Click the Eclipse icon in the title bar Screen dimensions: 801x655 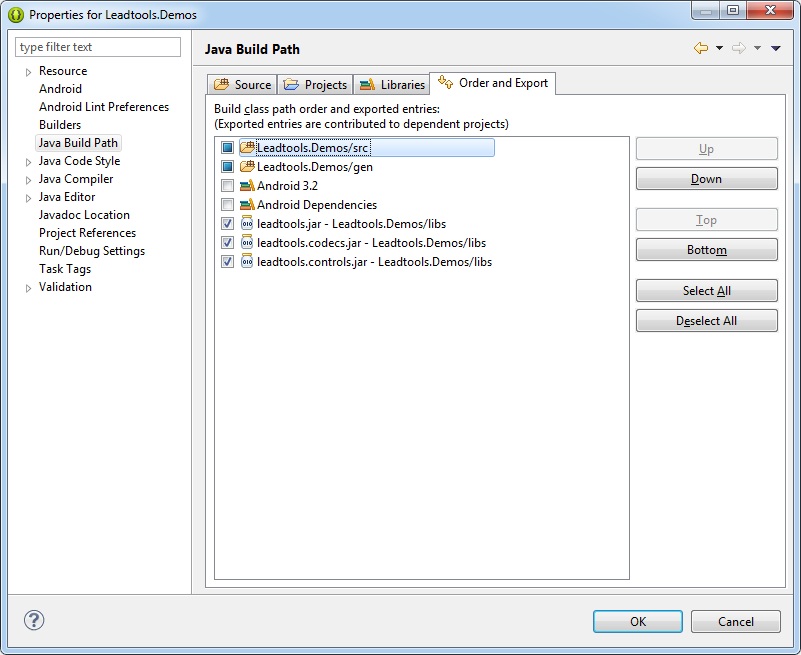click(x=16, y=14)
